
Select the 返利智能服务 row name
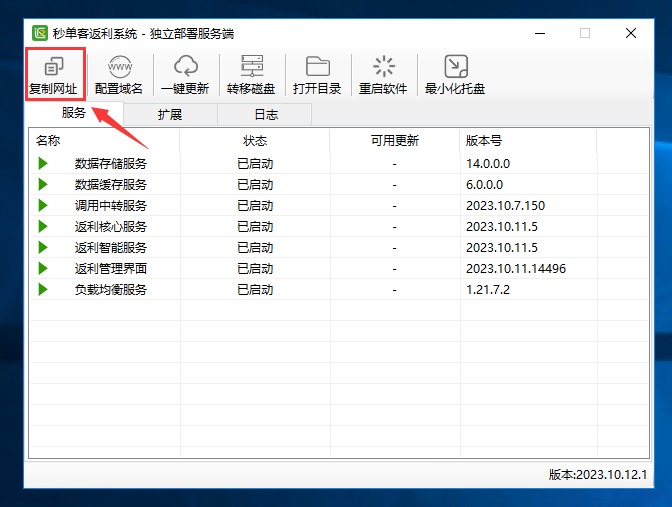click(x=111, y=248)
